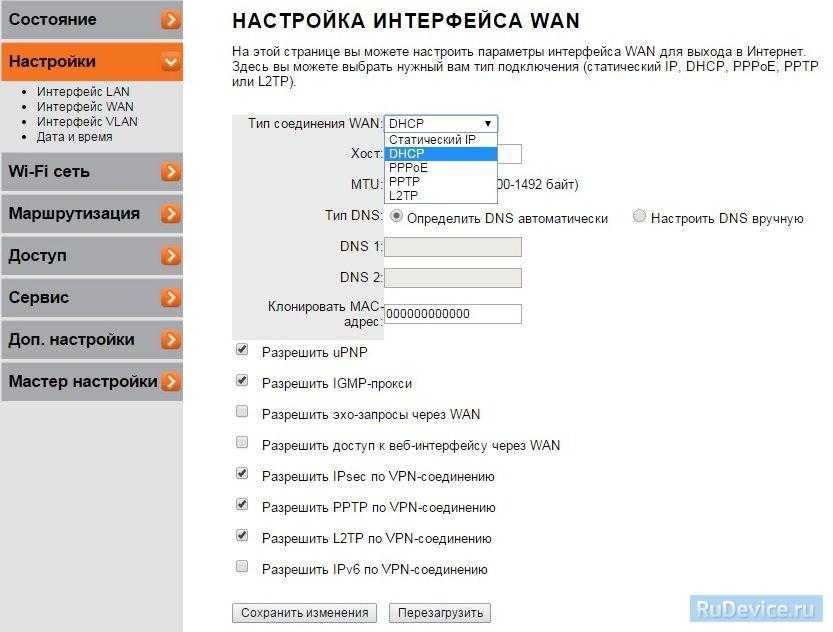Go to Интерфейс LAN settings
This screenshot has width=833, height=632.
[x=83, y=91]
